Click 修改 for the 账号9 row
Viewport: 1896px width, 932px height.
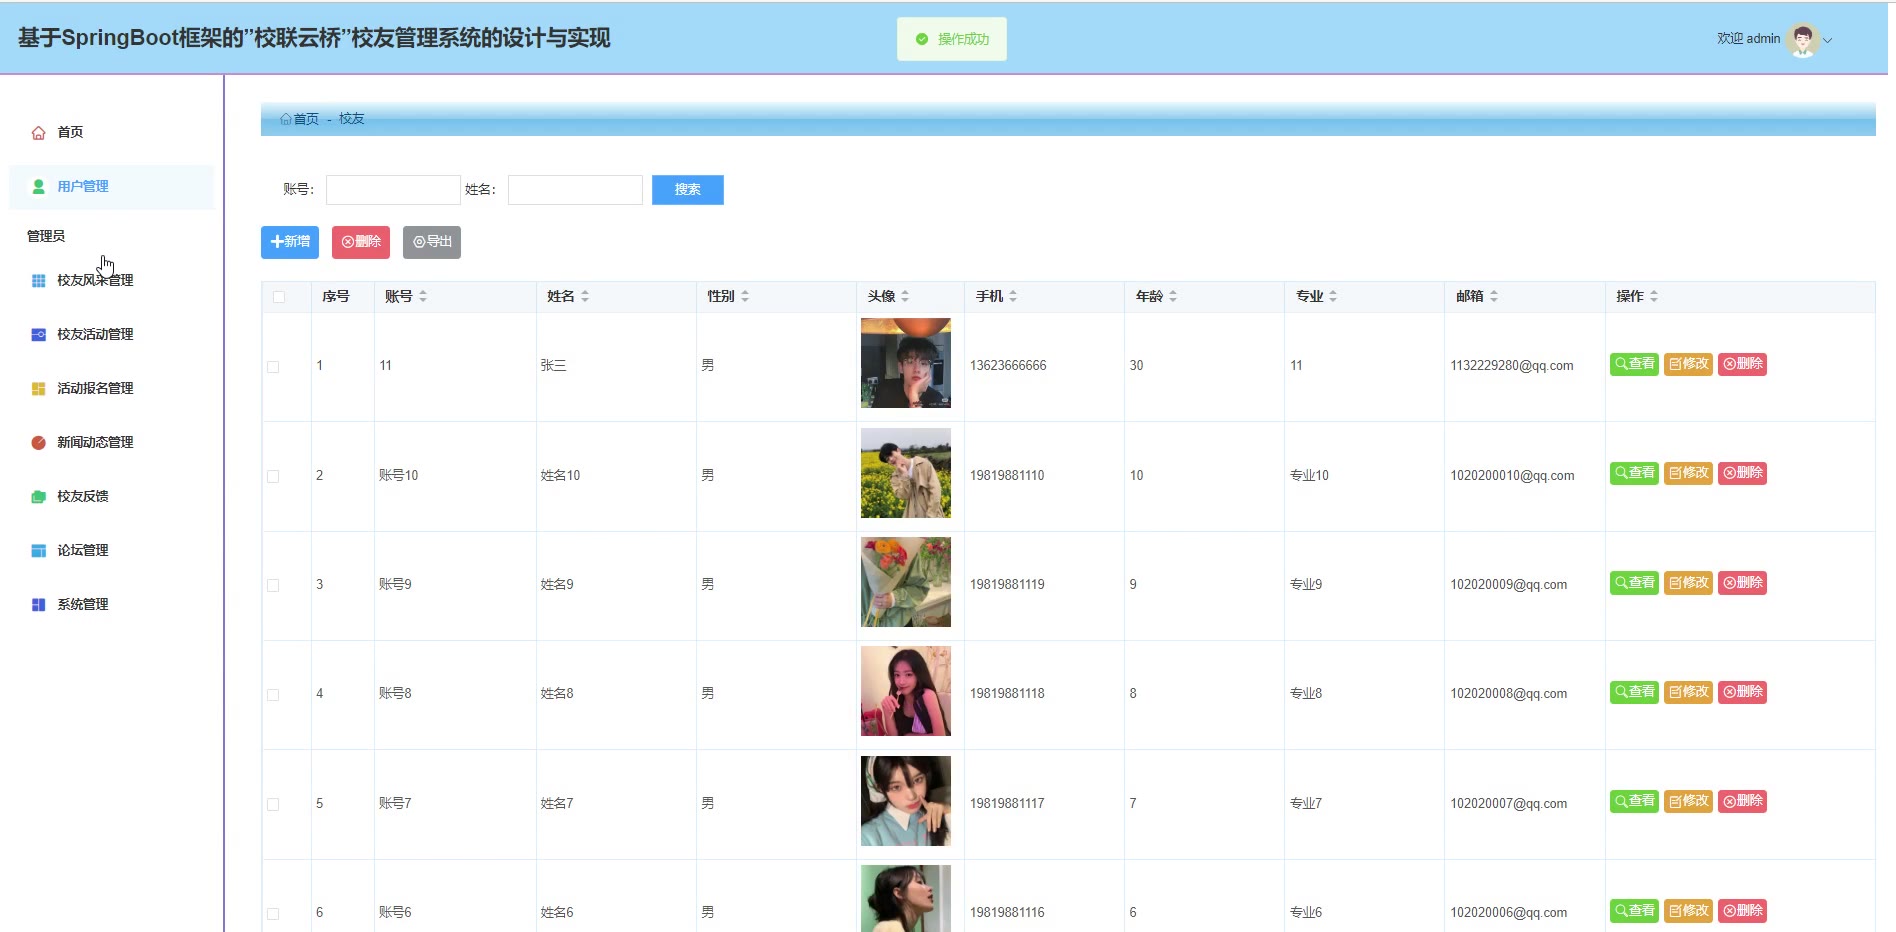click(1688, 583)
